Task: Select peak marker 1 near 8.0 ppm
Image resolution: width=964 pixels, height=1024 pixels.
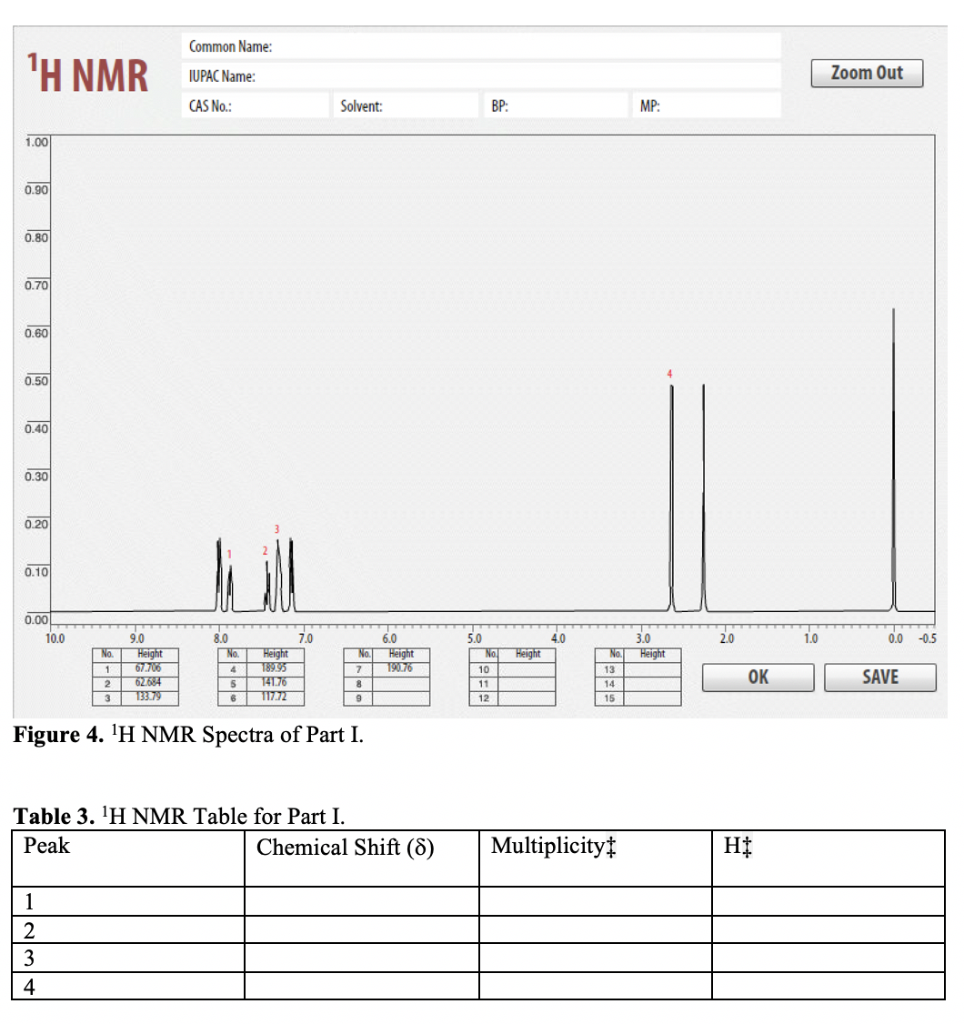Action: tap(230, 551)
